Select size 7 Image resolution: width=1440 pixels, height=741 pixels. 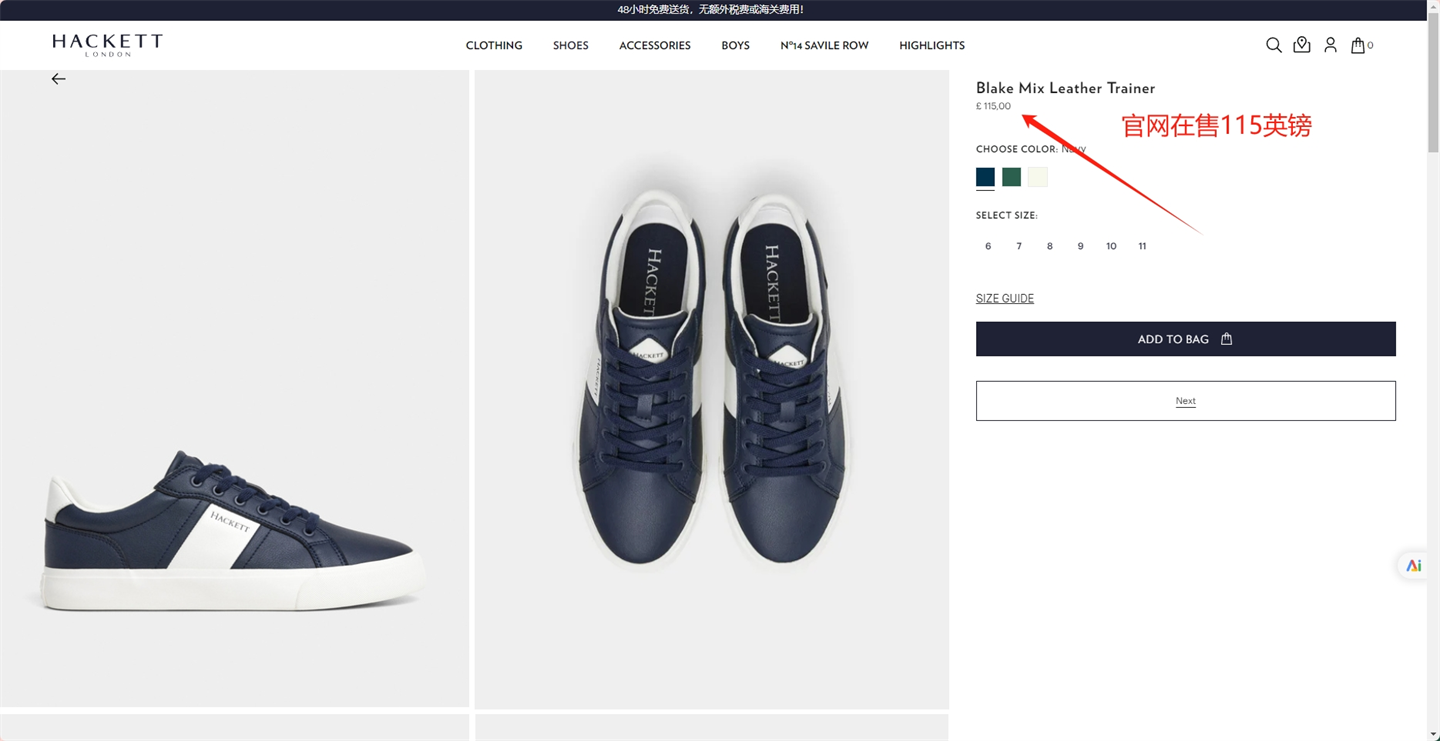pos(1019,246)
